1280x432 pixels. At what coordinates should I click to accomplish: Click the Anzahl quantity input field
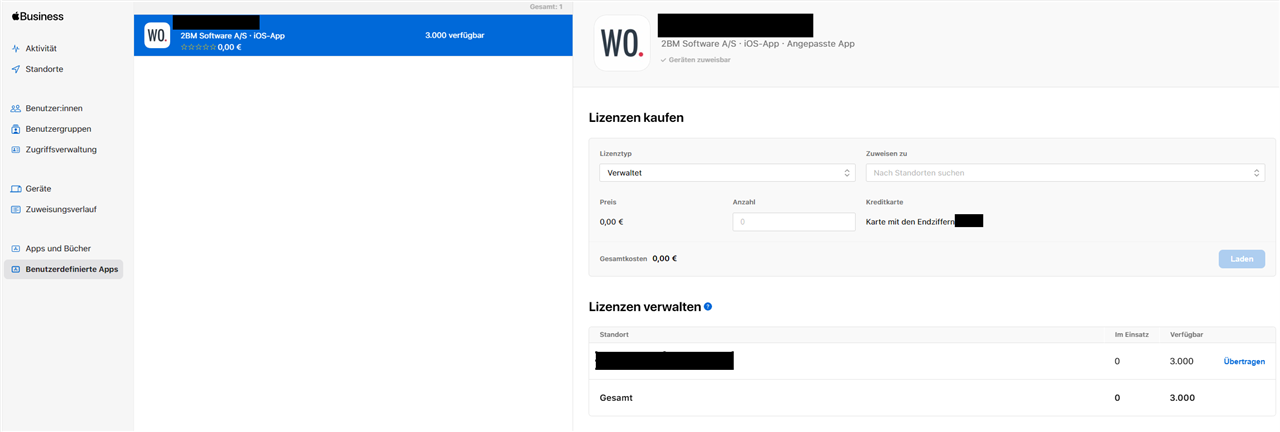[794, 222]
